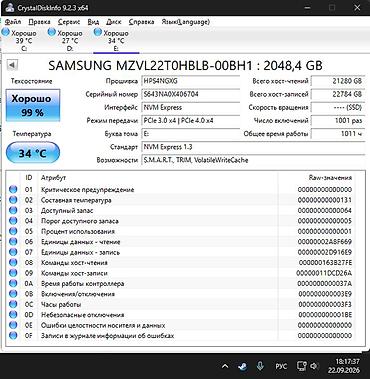Open the network status tray icon

[302, 366]
